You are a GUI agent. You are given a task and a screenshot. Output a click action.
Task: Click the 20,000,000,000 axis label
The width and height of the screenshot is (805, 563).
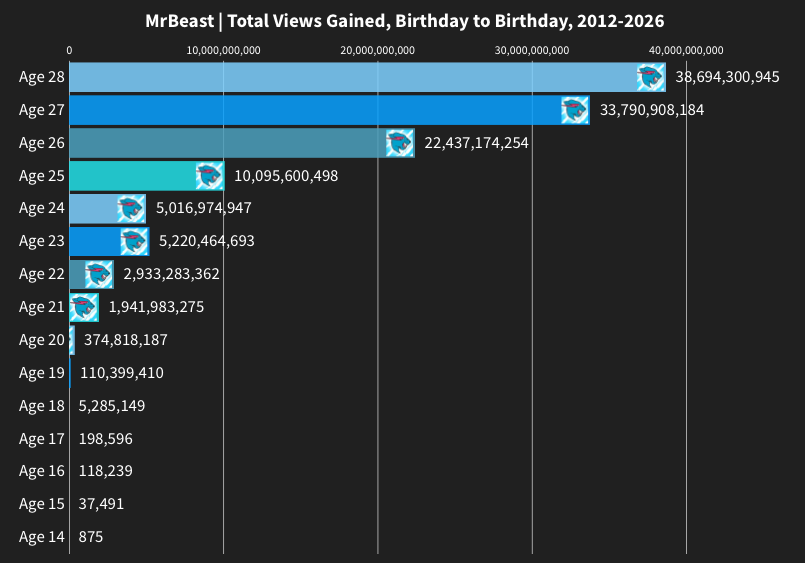[x=377, y=50]
